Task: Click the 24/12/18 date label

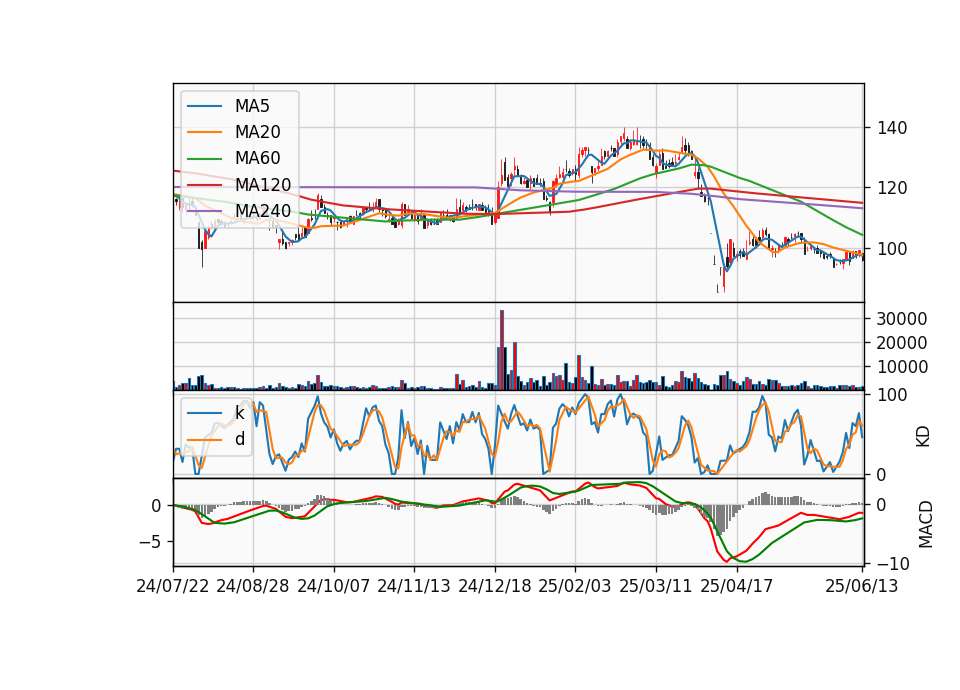Action: coord(495,586)
